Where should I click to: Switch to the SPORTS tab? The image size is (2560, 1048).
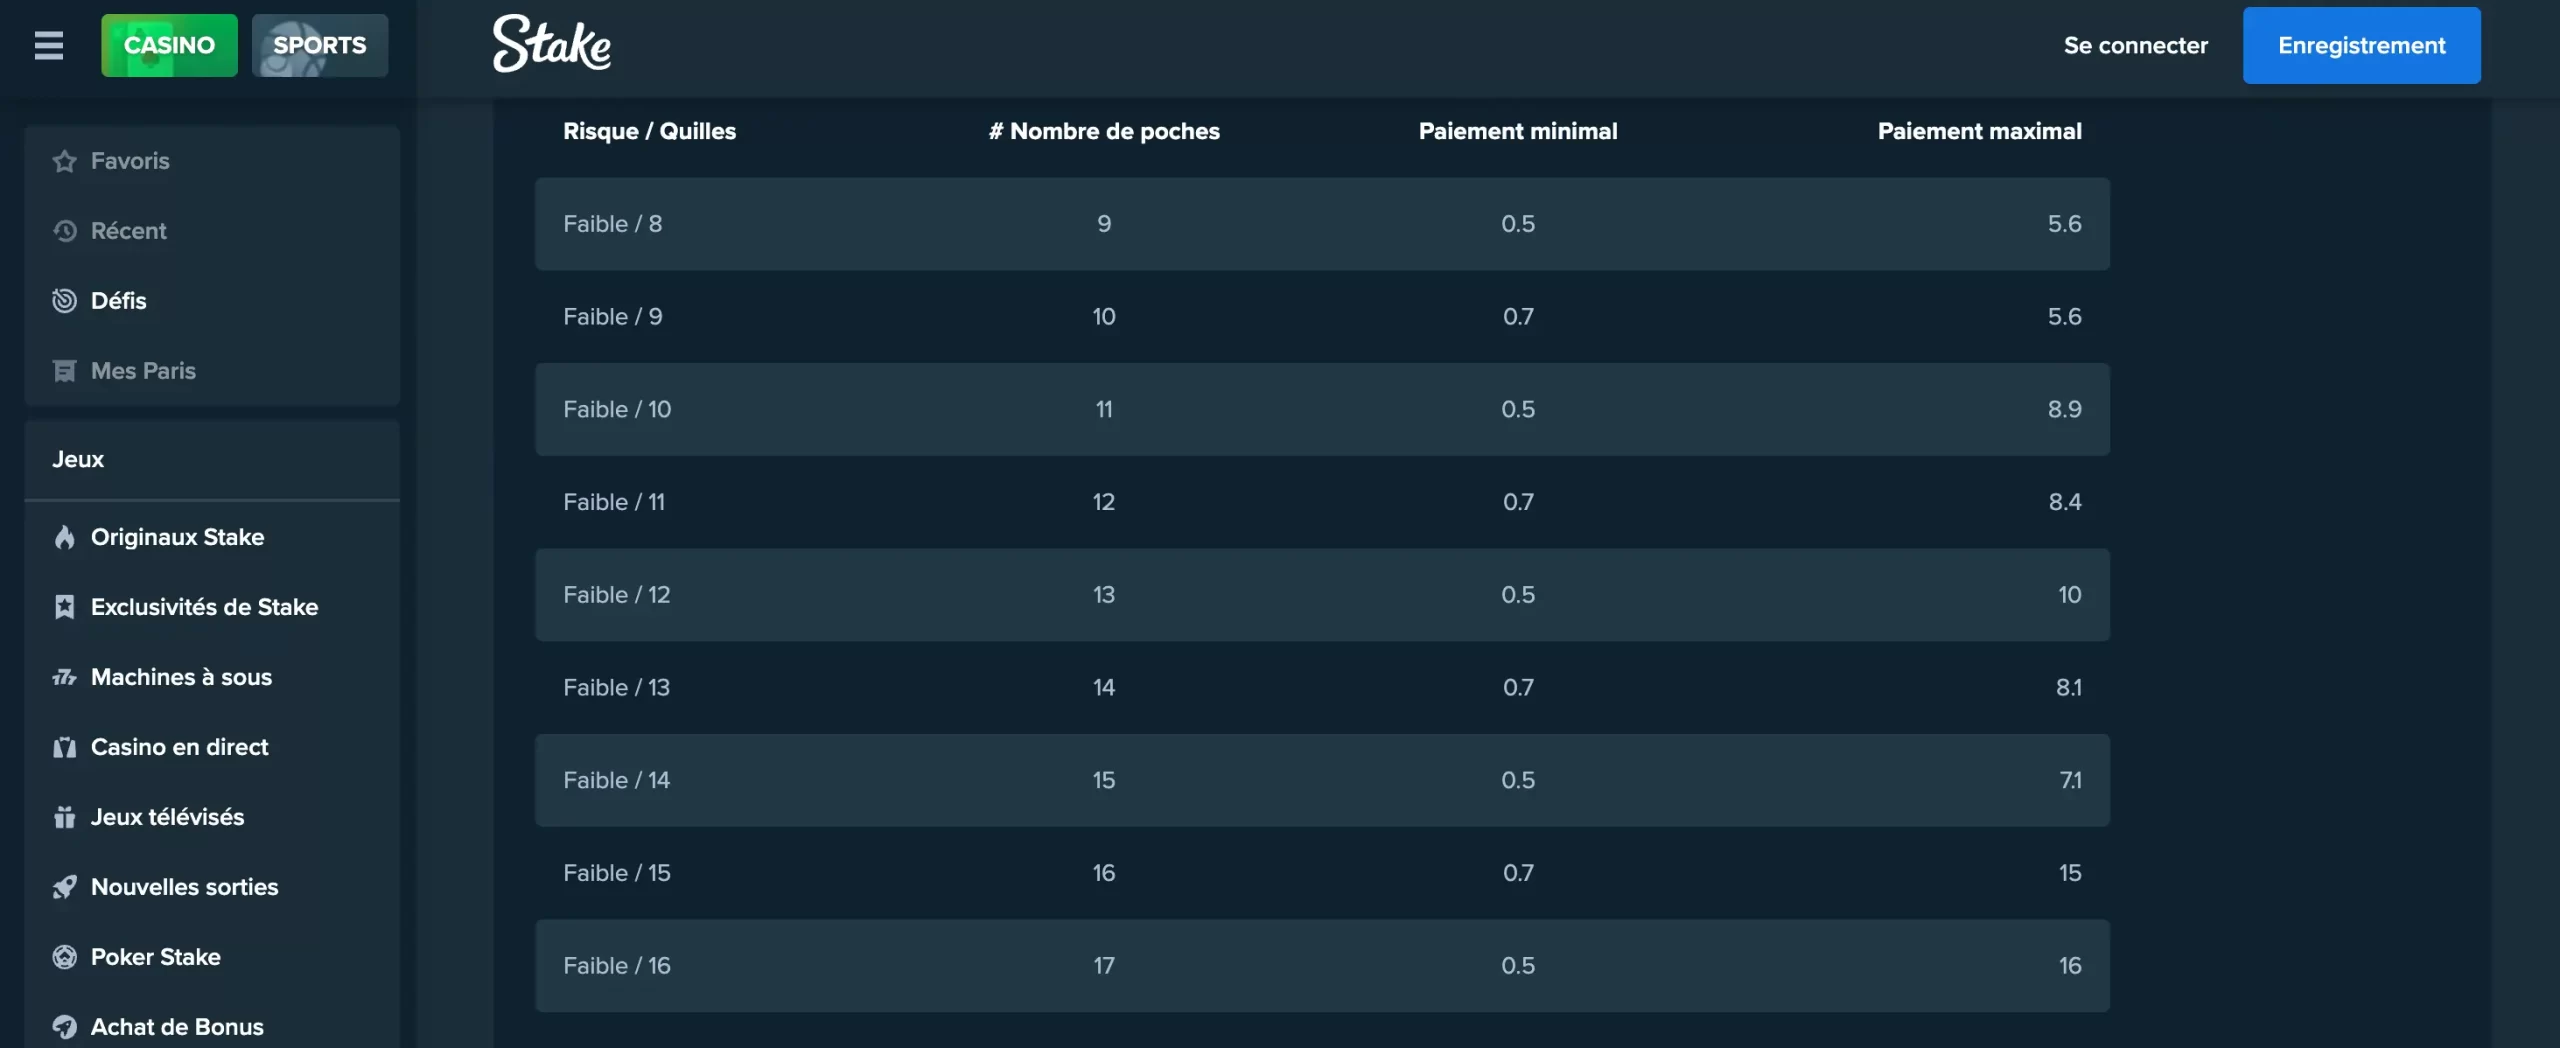click(320, 45)
